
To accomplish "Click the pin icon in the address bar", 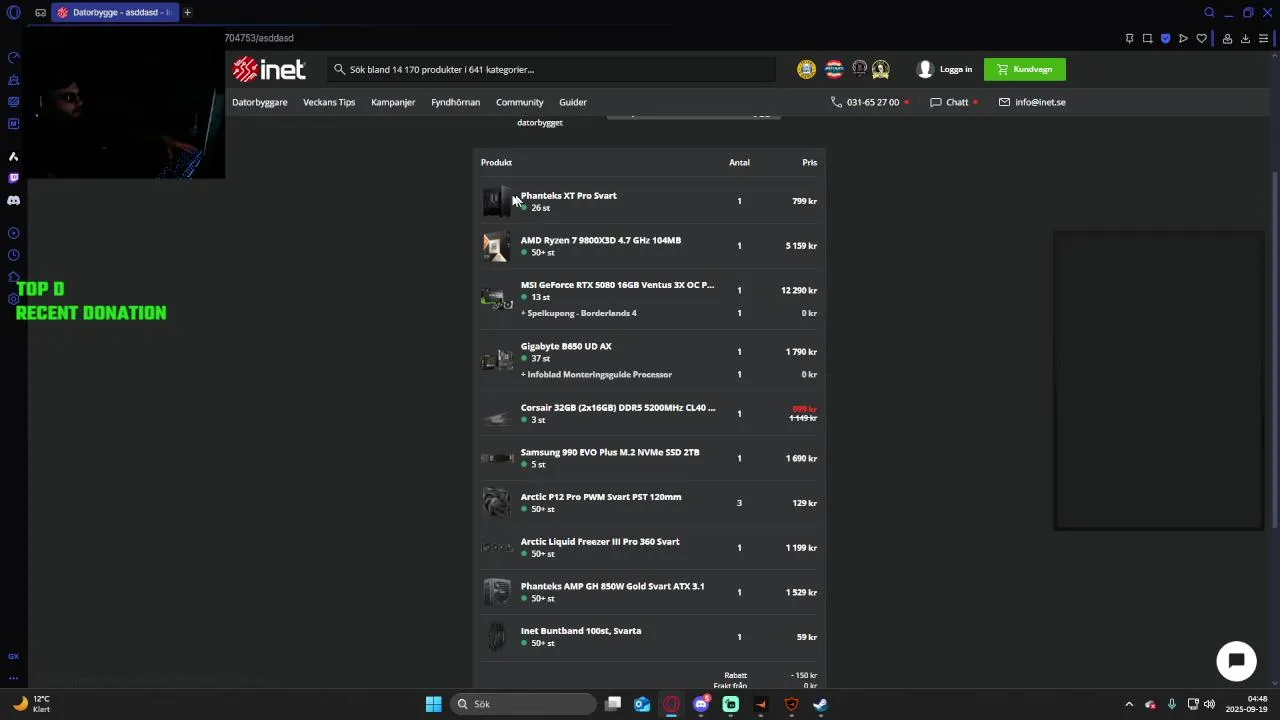I will (1129, 39).
